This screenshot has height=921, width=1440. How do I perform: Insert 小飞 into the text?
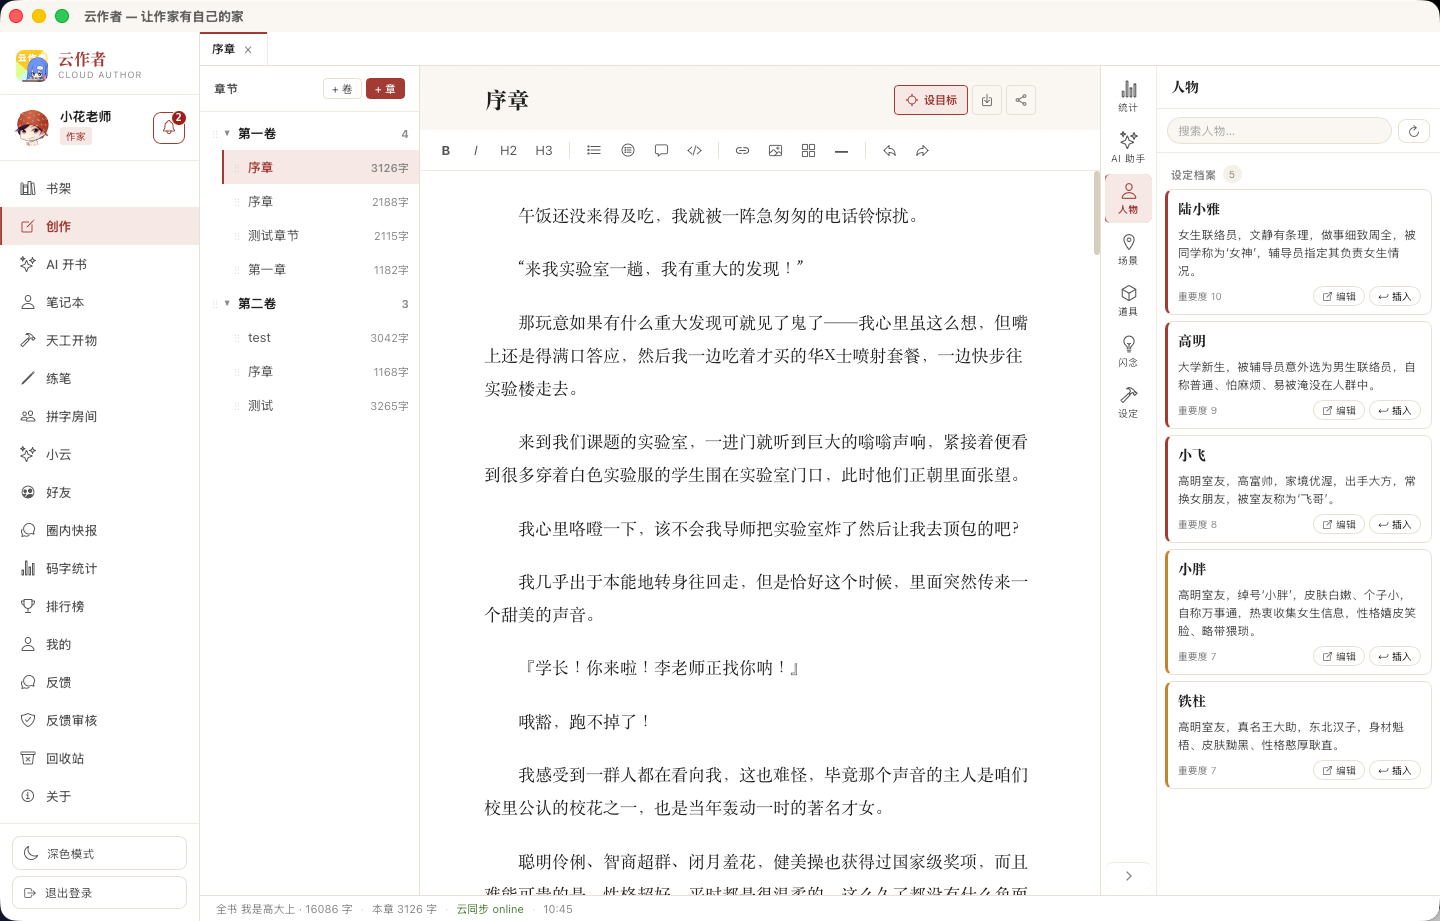click(1395, 524)
